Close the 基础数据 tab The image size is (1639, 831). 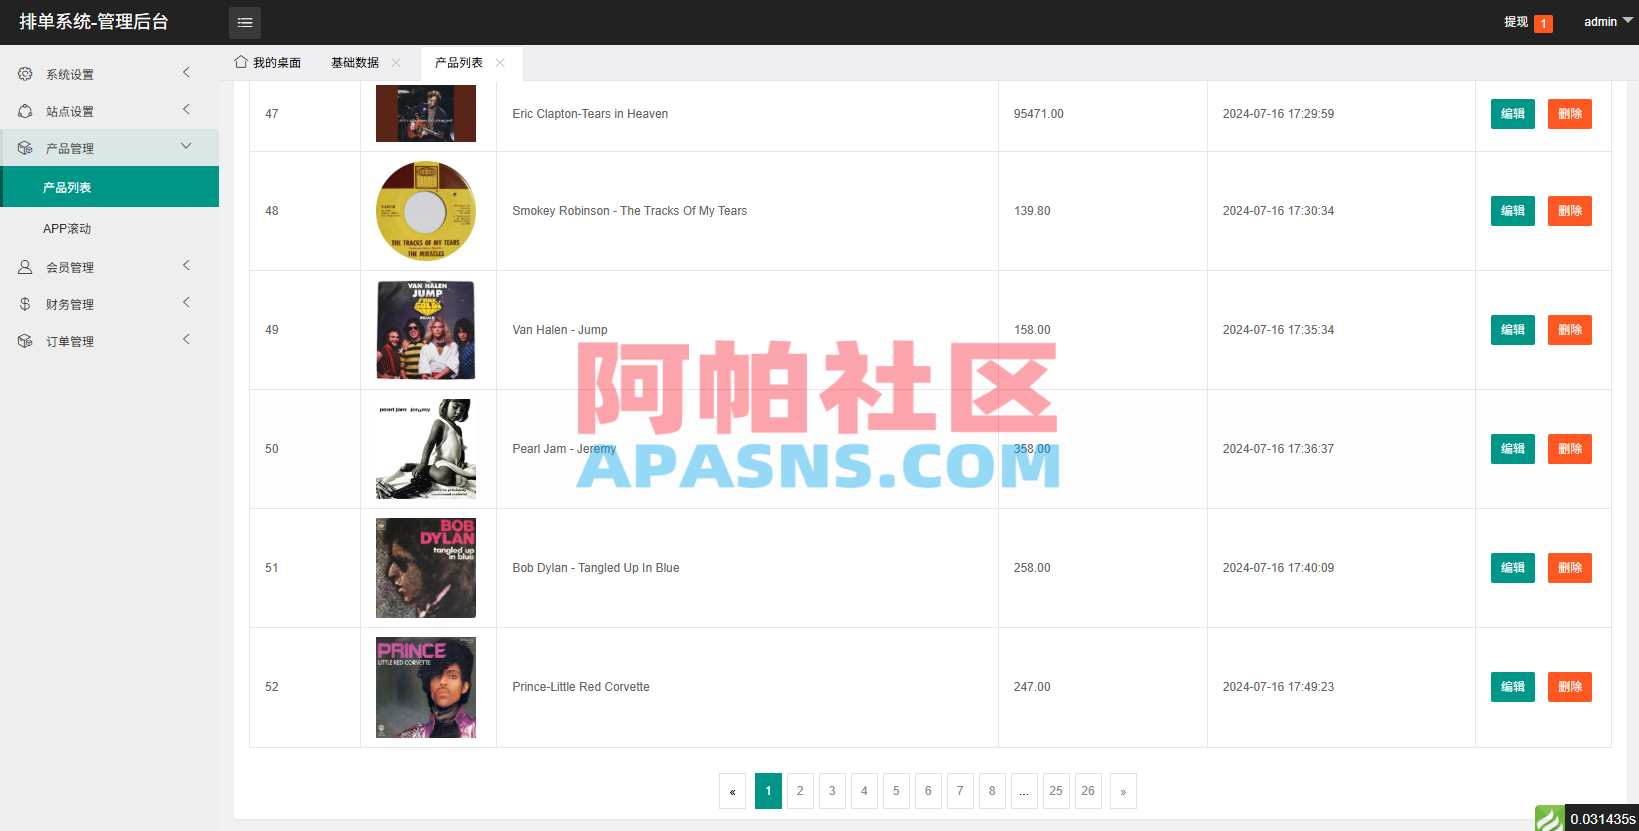pyautogui.click(x=396, y=62)
